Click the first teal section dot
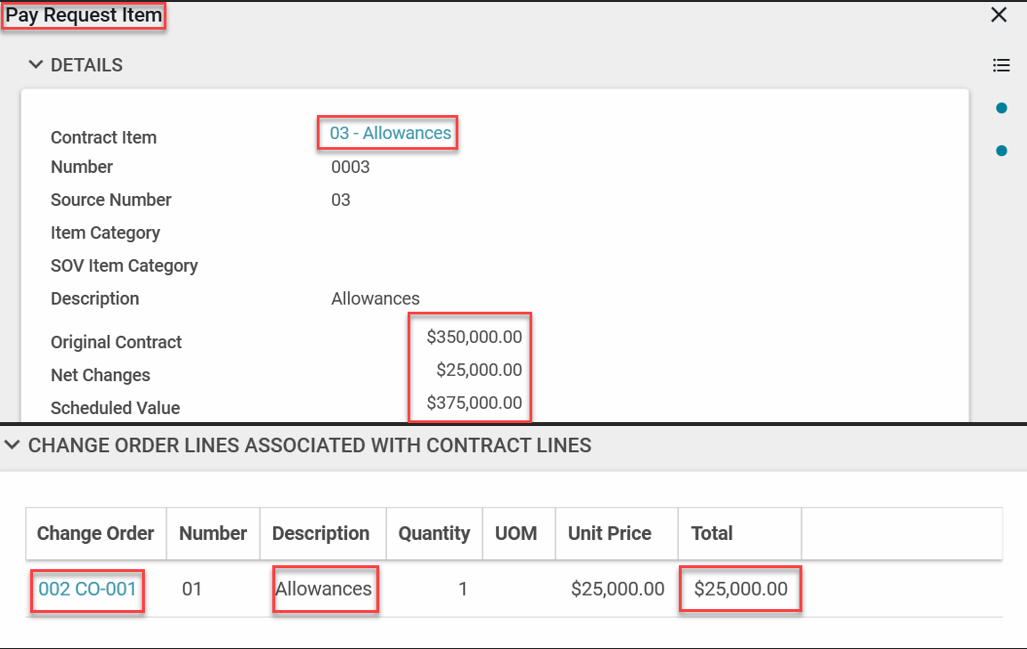This screenshot has height=649, width=1027. coord(1001,108)
